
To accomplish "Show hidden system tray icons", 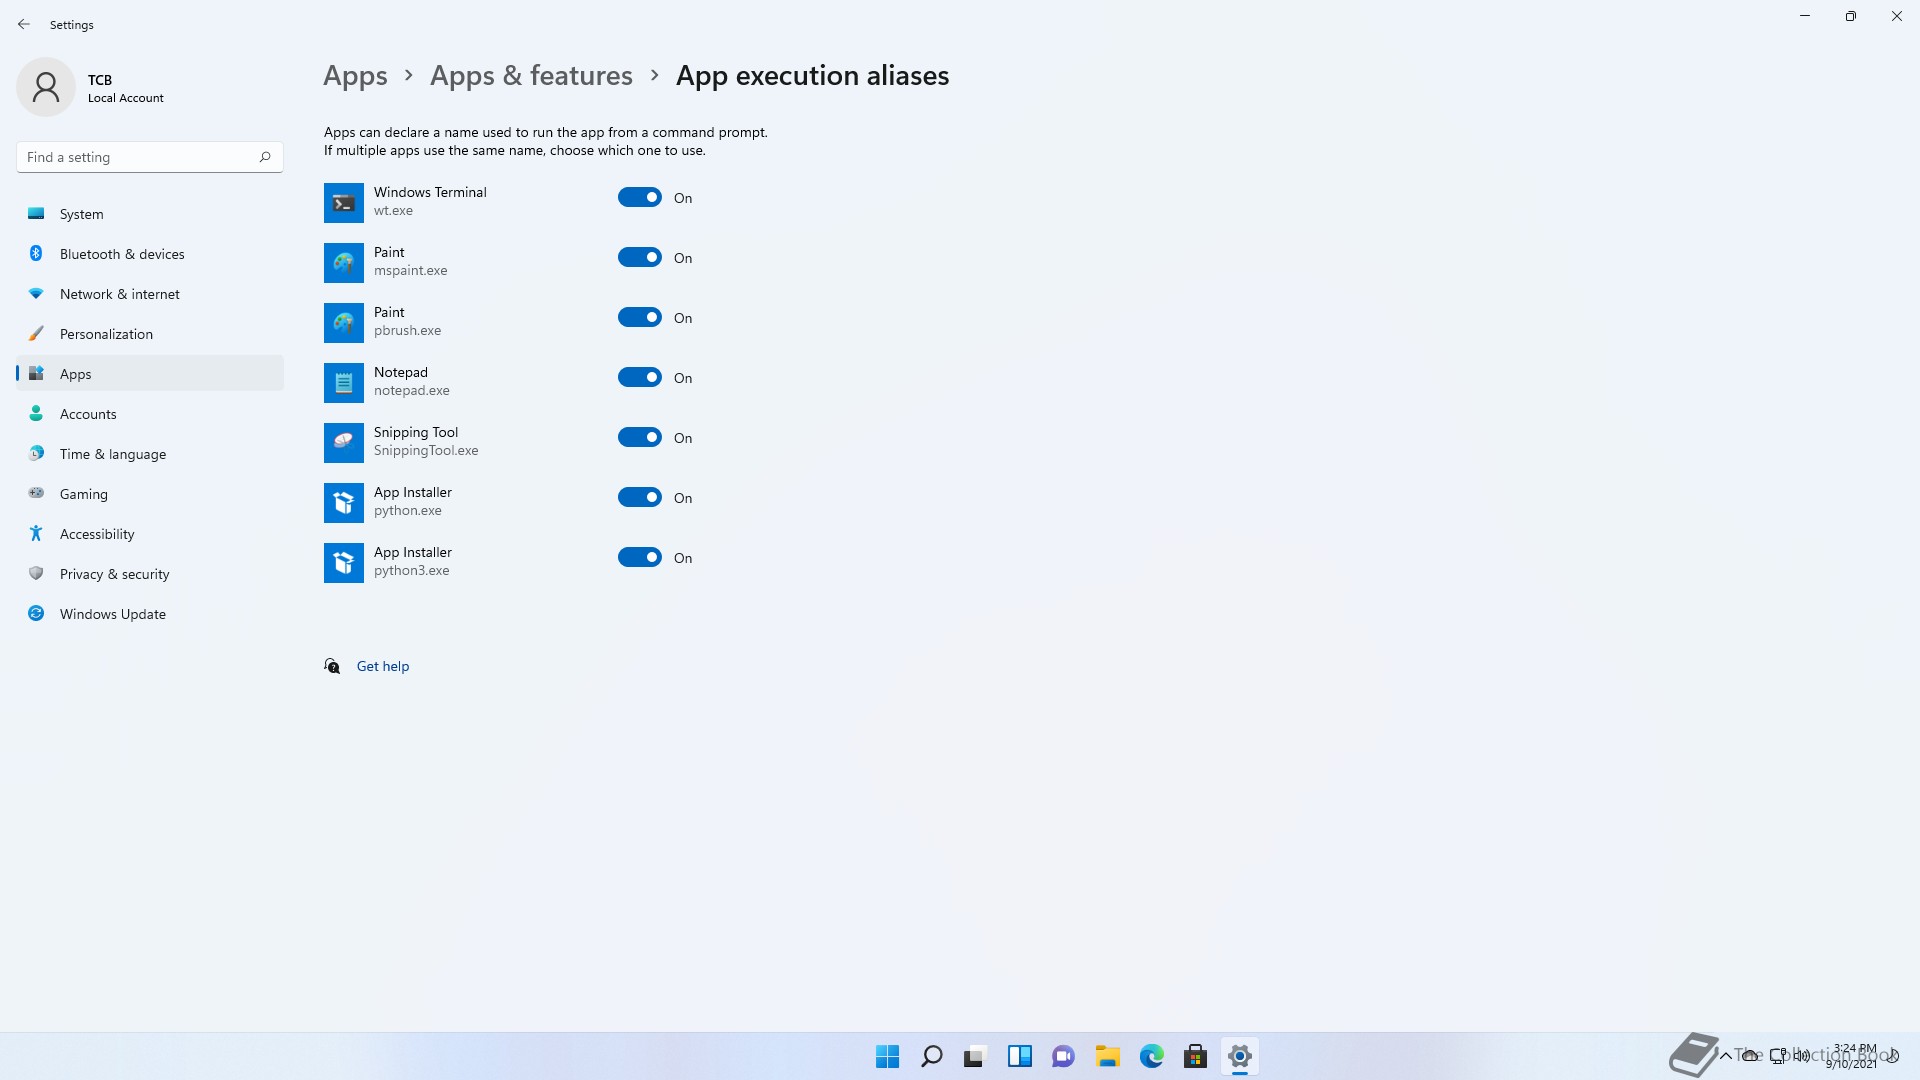I will (1725, 1056).
